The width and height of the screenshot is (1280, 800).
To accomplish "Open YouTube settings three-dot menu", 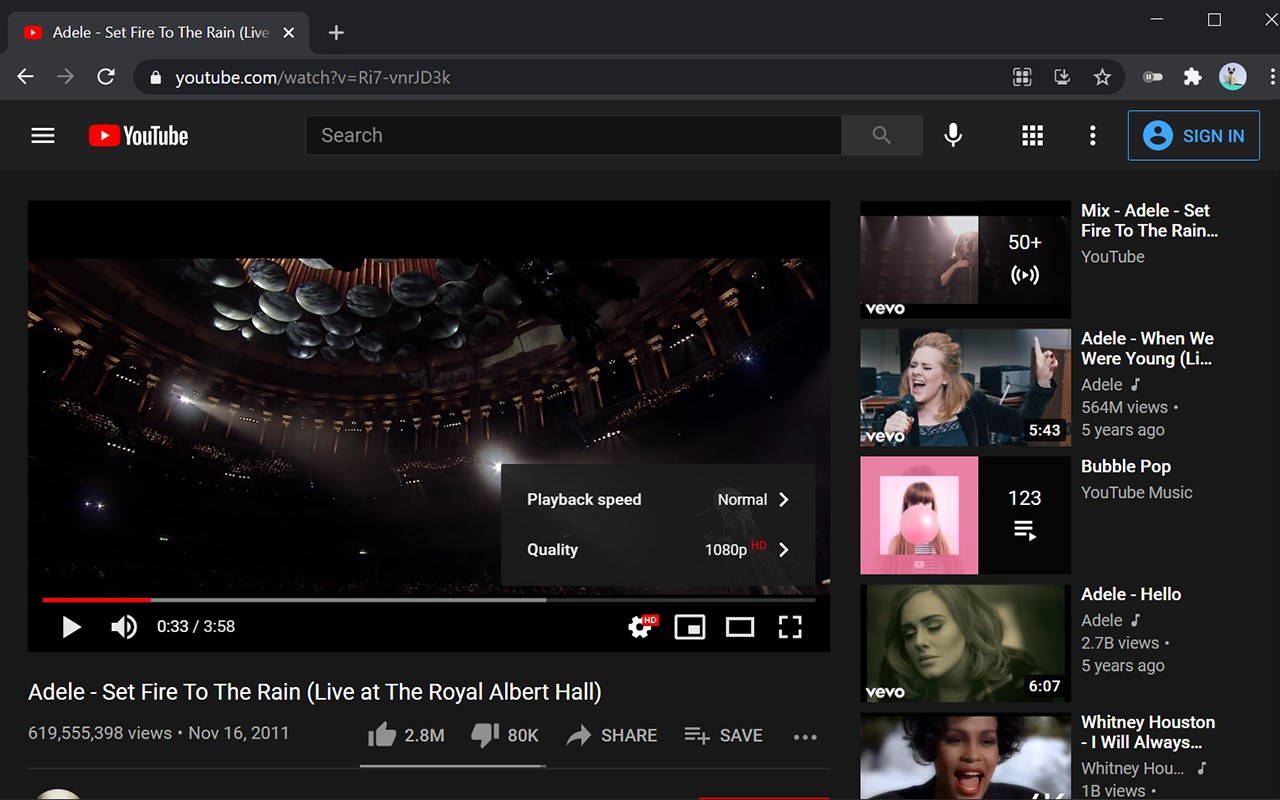I will click(x=1092, y=135).
